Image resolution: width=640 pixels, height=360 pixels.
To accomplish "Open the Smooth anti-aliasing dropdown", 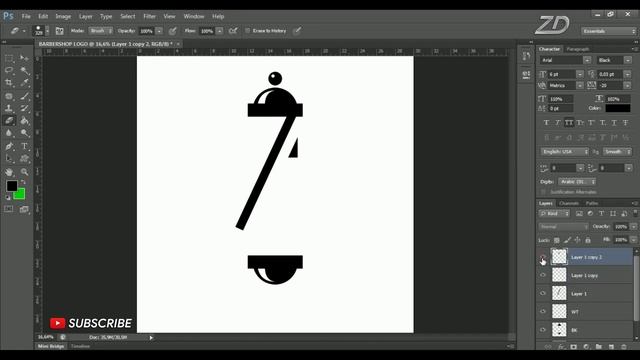I will click(x=617, y=151).
